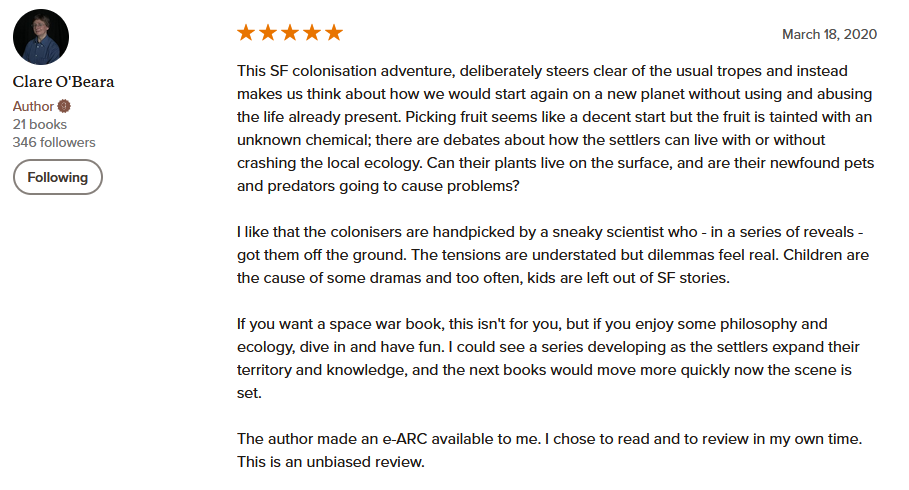Click the brown author badge icon

64,106
